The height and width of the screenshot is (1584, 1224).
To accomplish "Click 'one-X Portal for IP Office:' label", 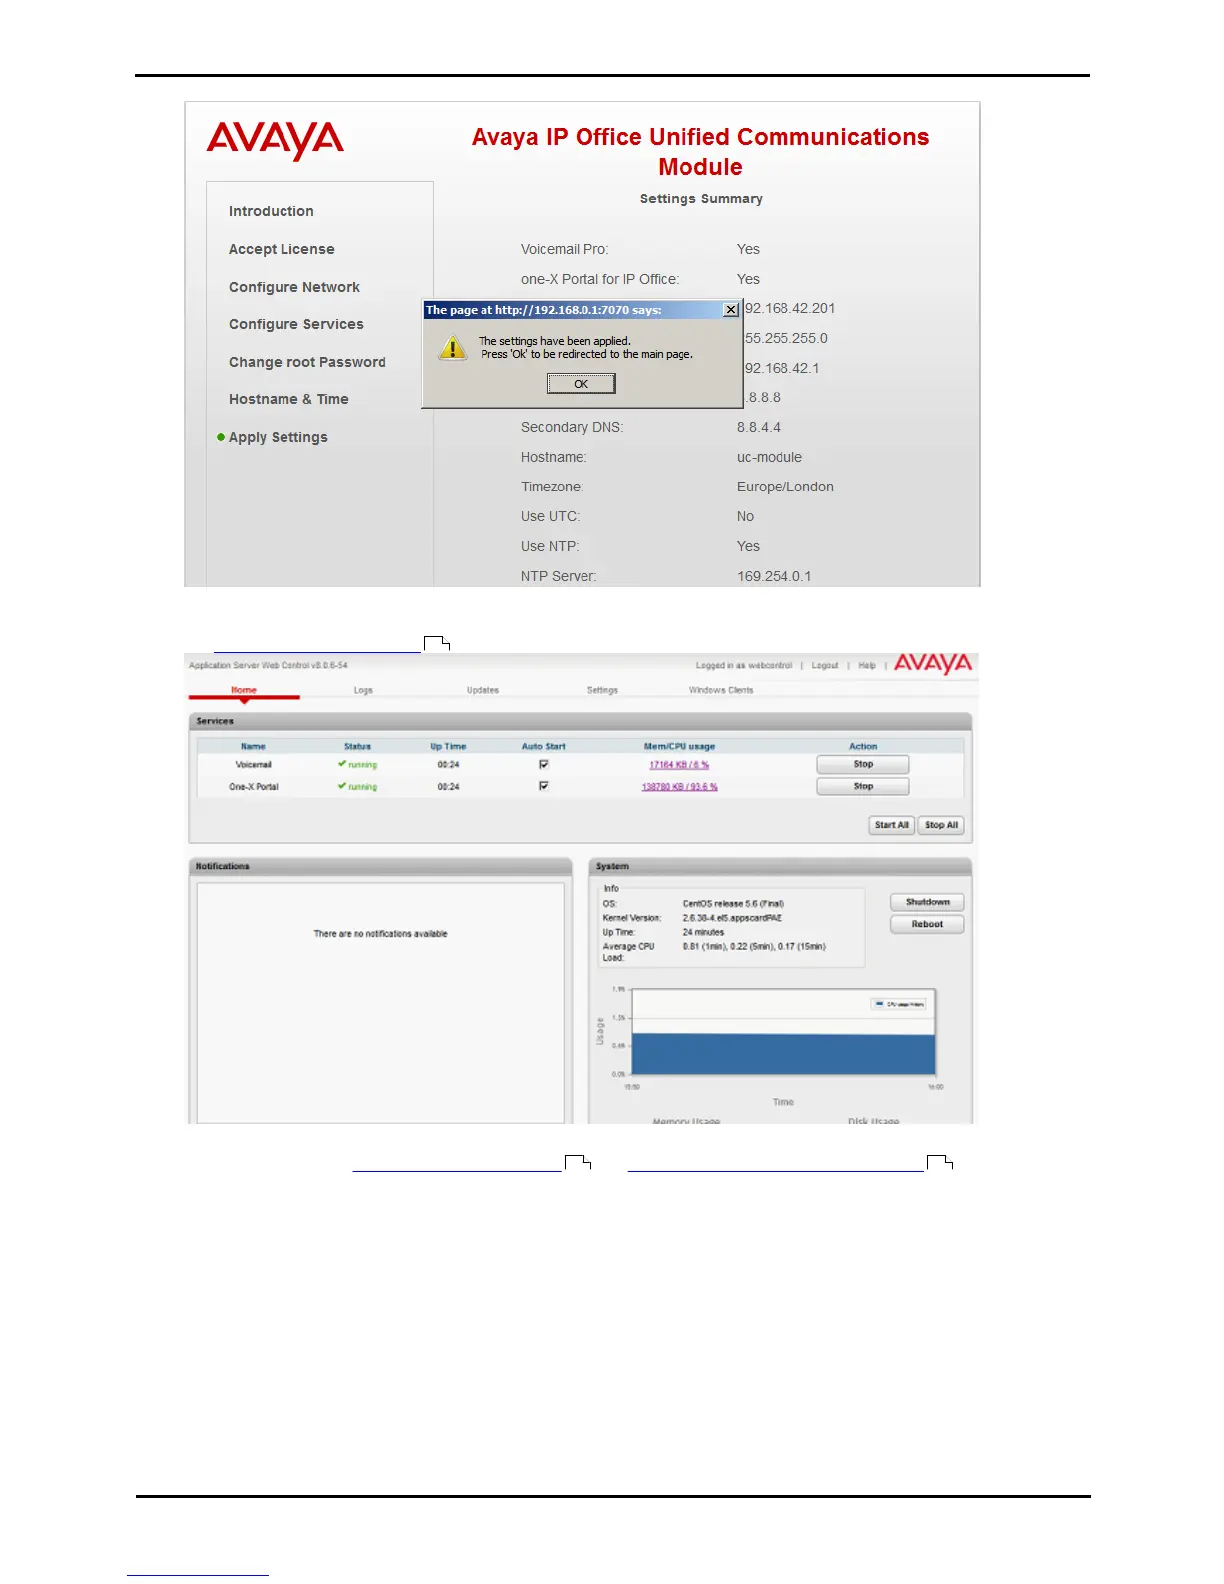I will (600, 279).
